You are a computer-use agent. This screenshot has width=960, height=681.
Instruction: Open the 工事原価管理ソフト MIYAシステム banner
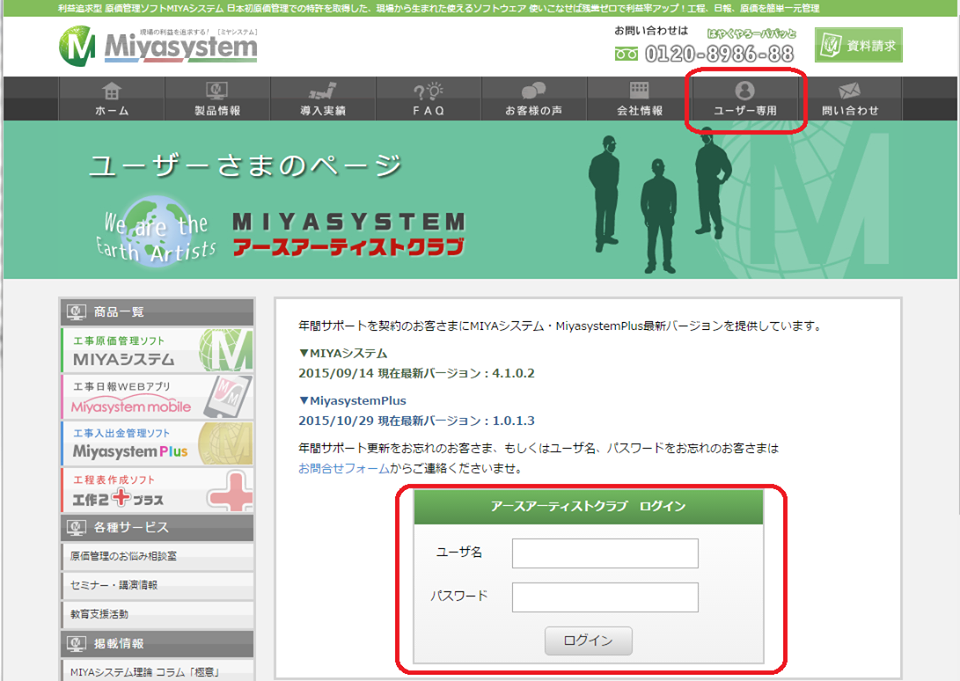(x=157, y=350)
